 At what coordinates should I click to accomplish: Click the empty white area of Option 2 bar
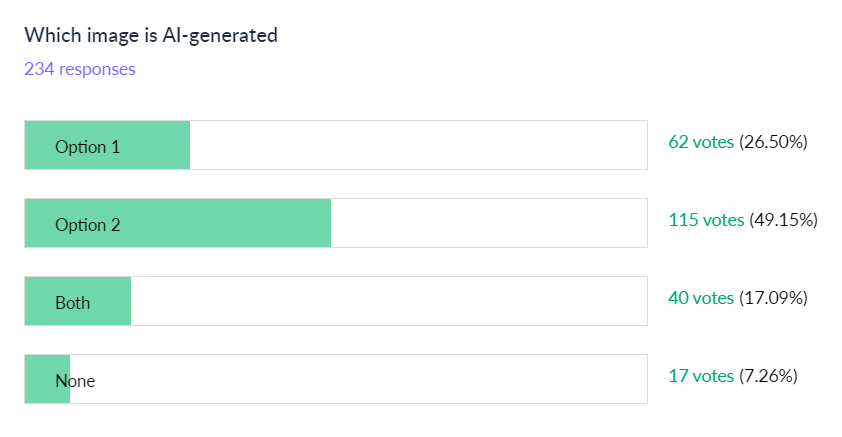tap(488, 224)
